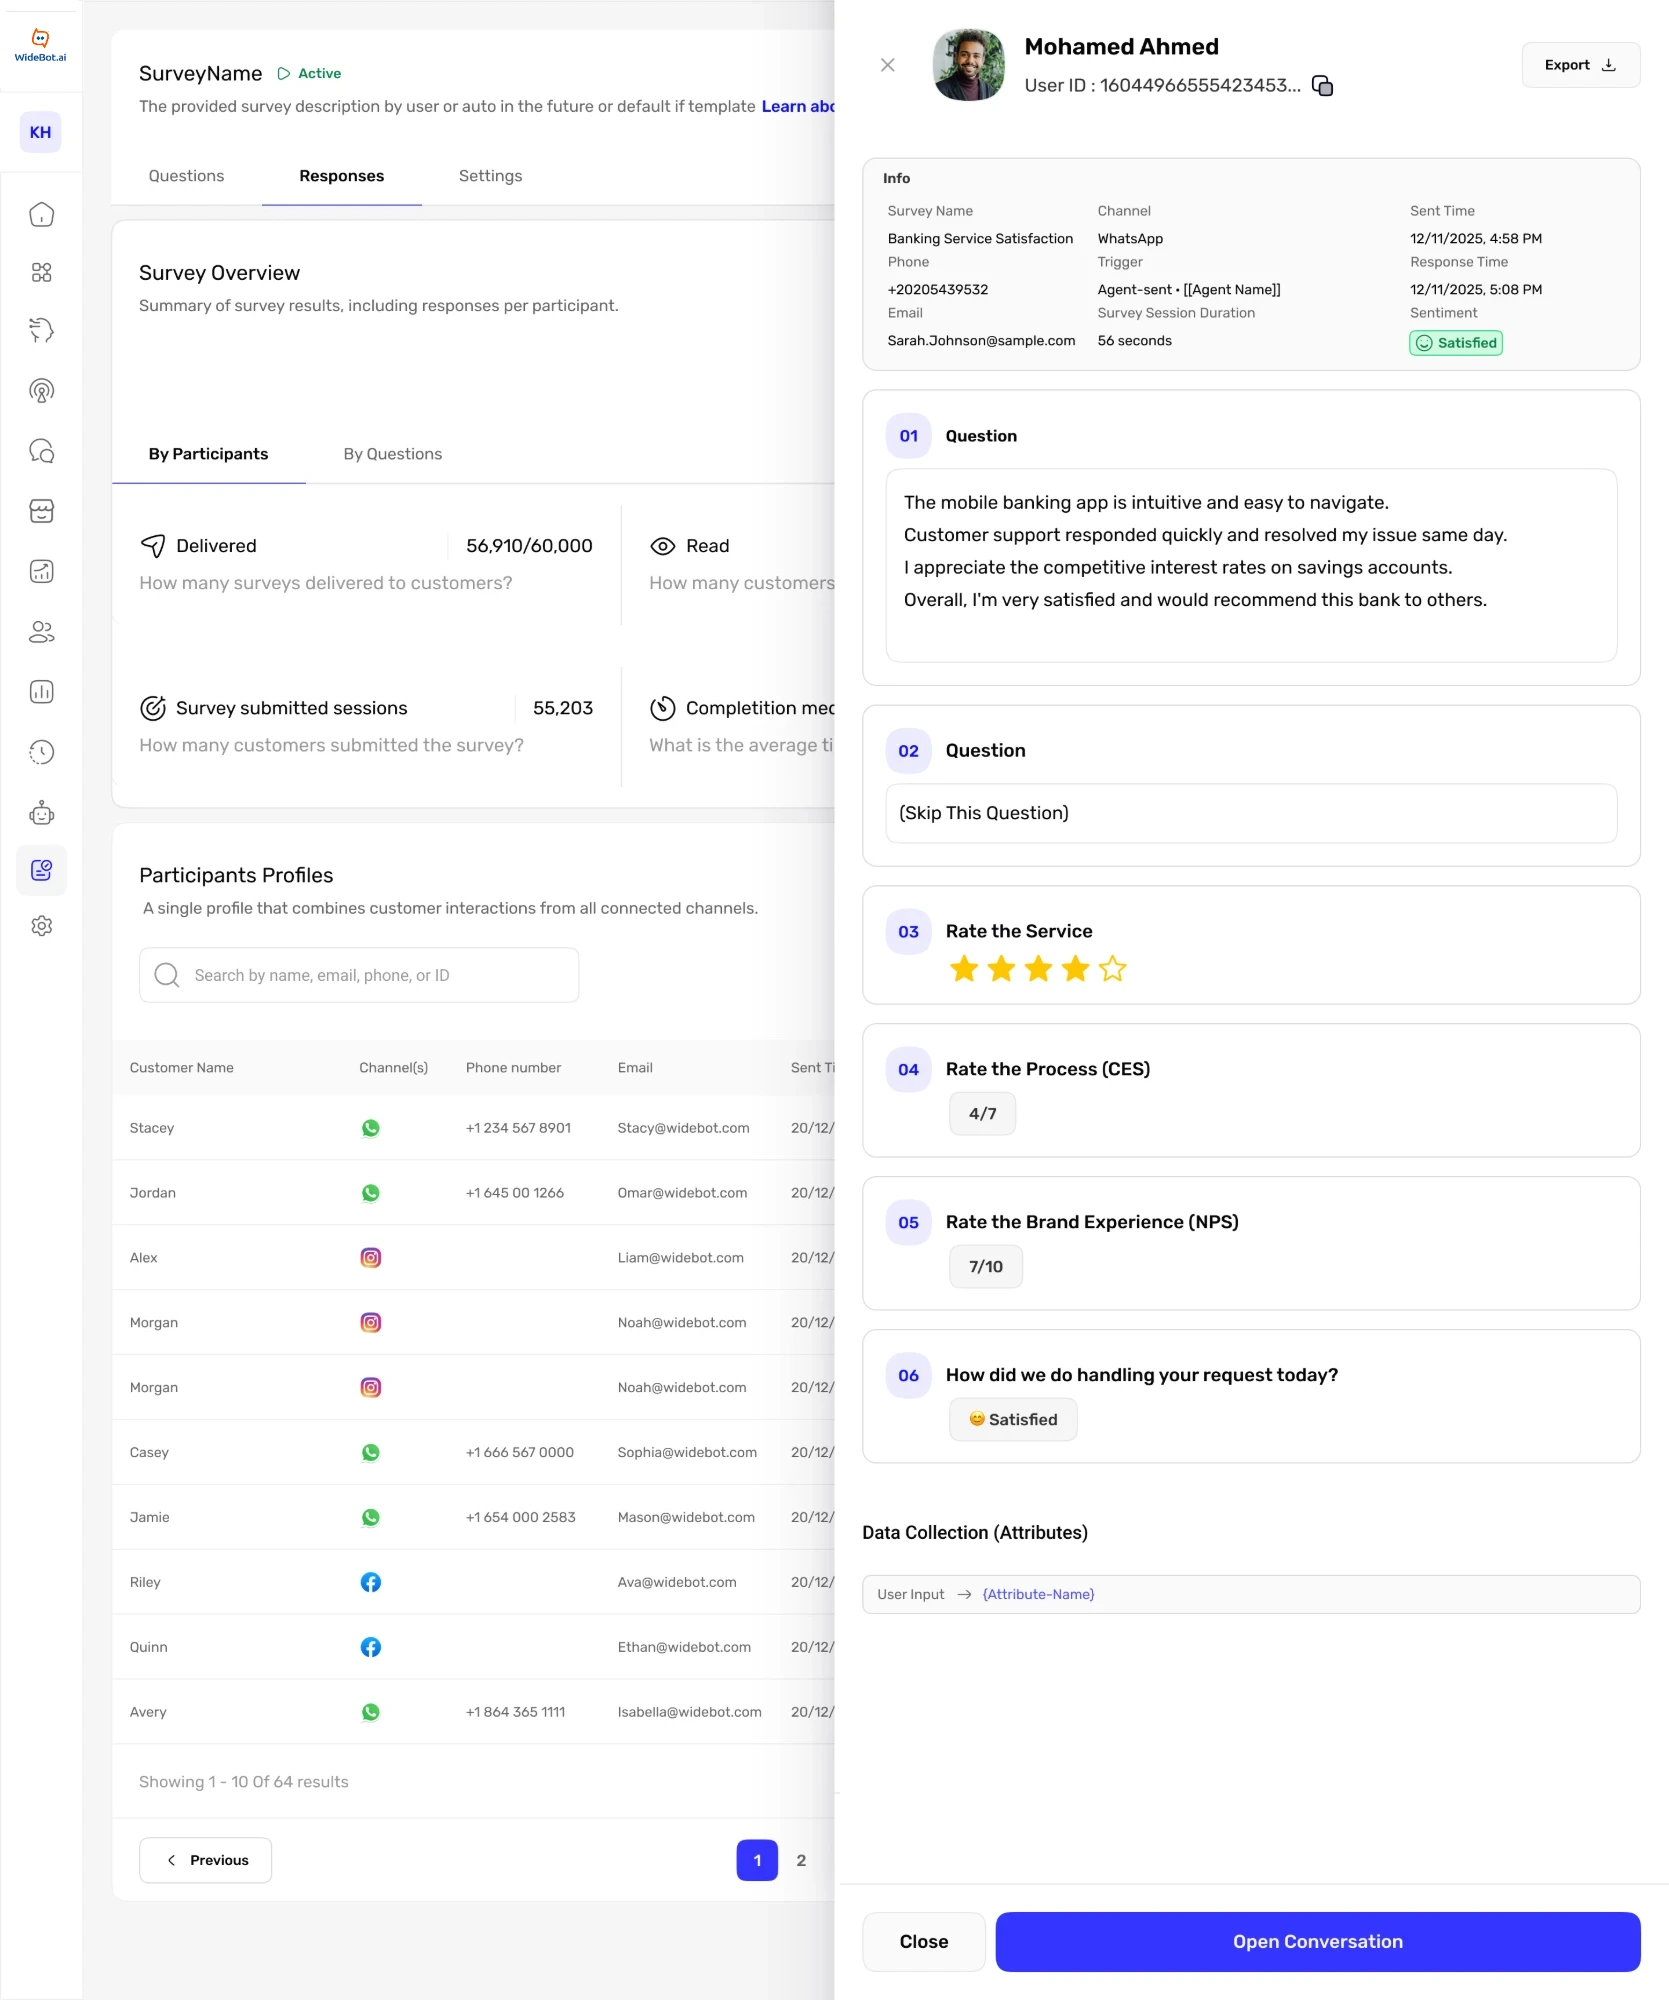Click Mohamed Ahmed's profile photo
Screen dimensions: 1669x2000
[968, 65]
